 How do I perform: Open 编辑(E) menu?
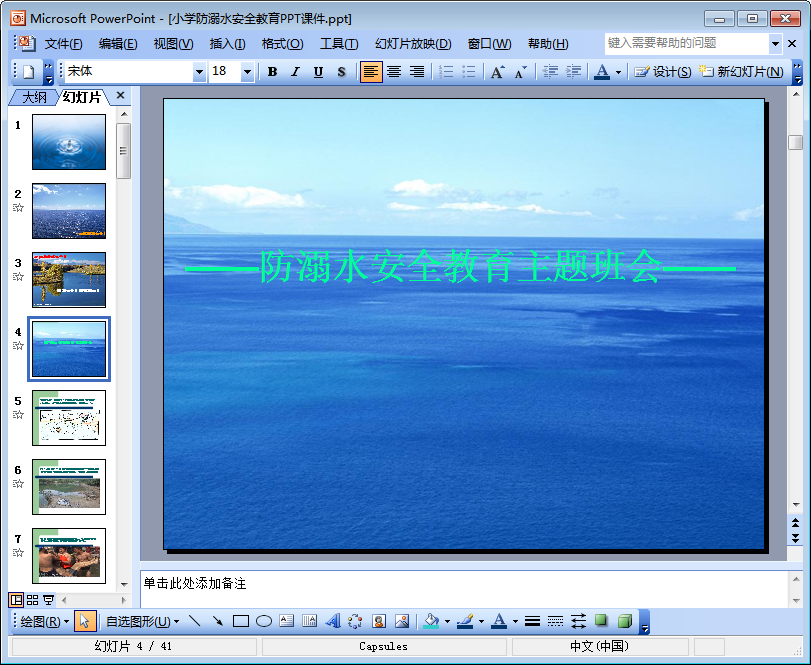118,44
